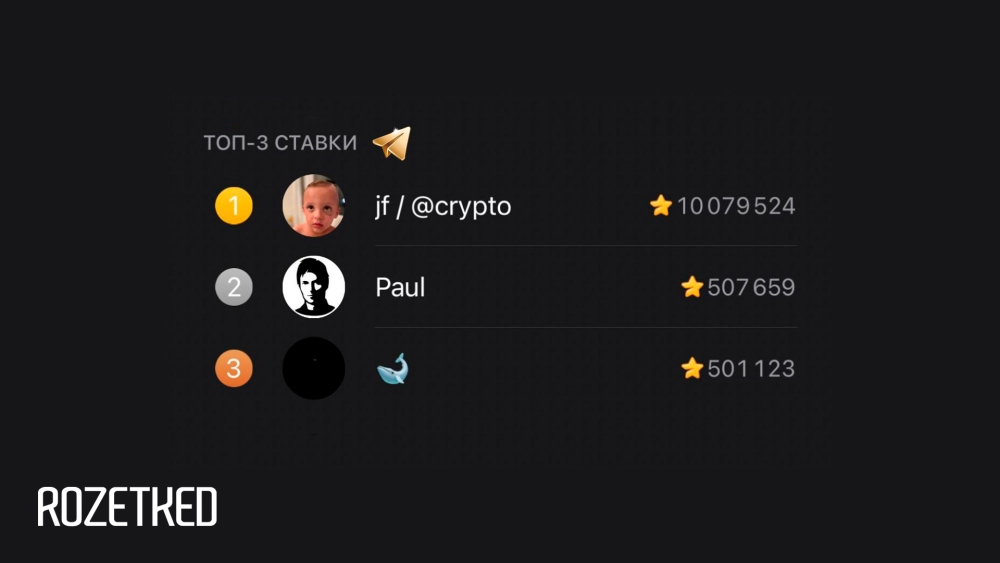Click the 501 123 stars amount

point(751,369)
